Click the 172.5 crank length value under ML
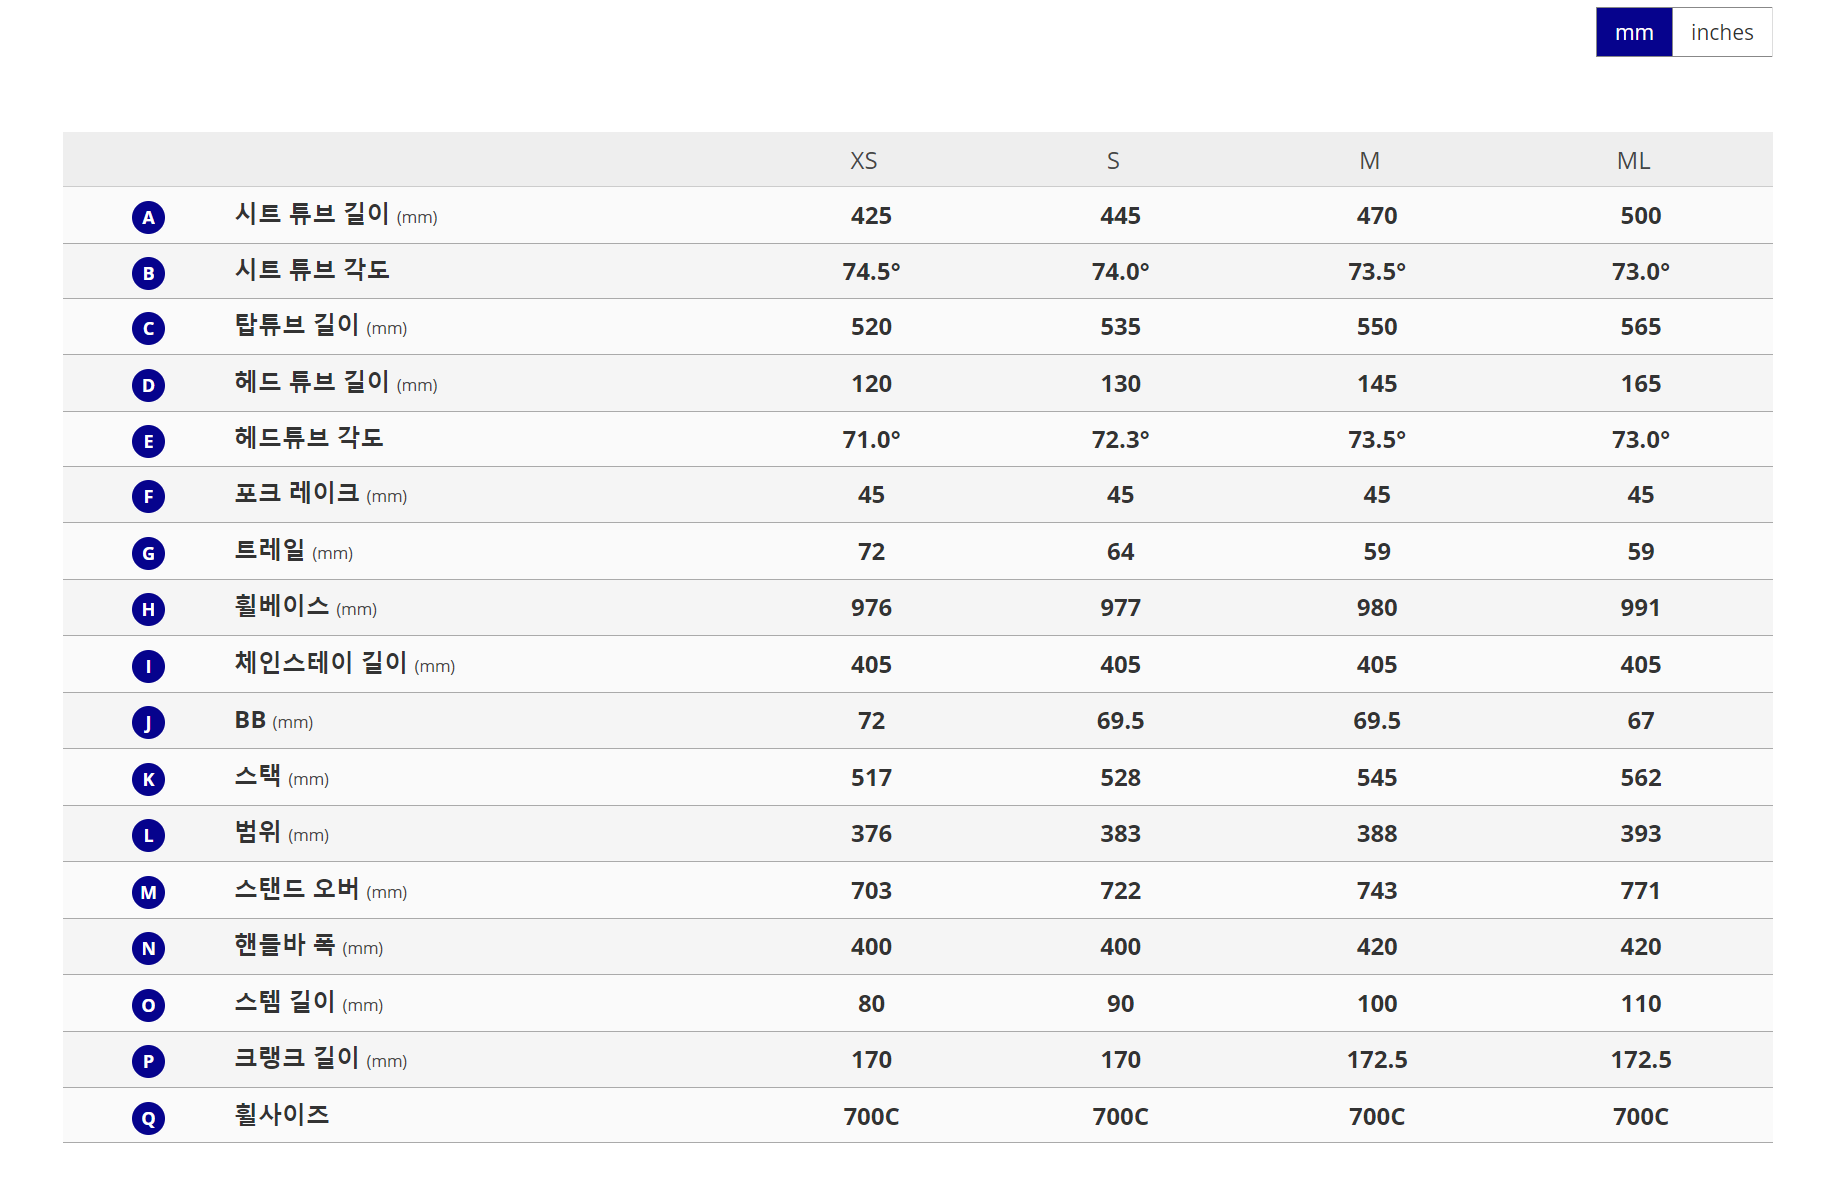The width and height of the screenshot is (1831, 1181). coord(1641,1060)
